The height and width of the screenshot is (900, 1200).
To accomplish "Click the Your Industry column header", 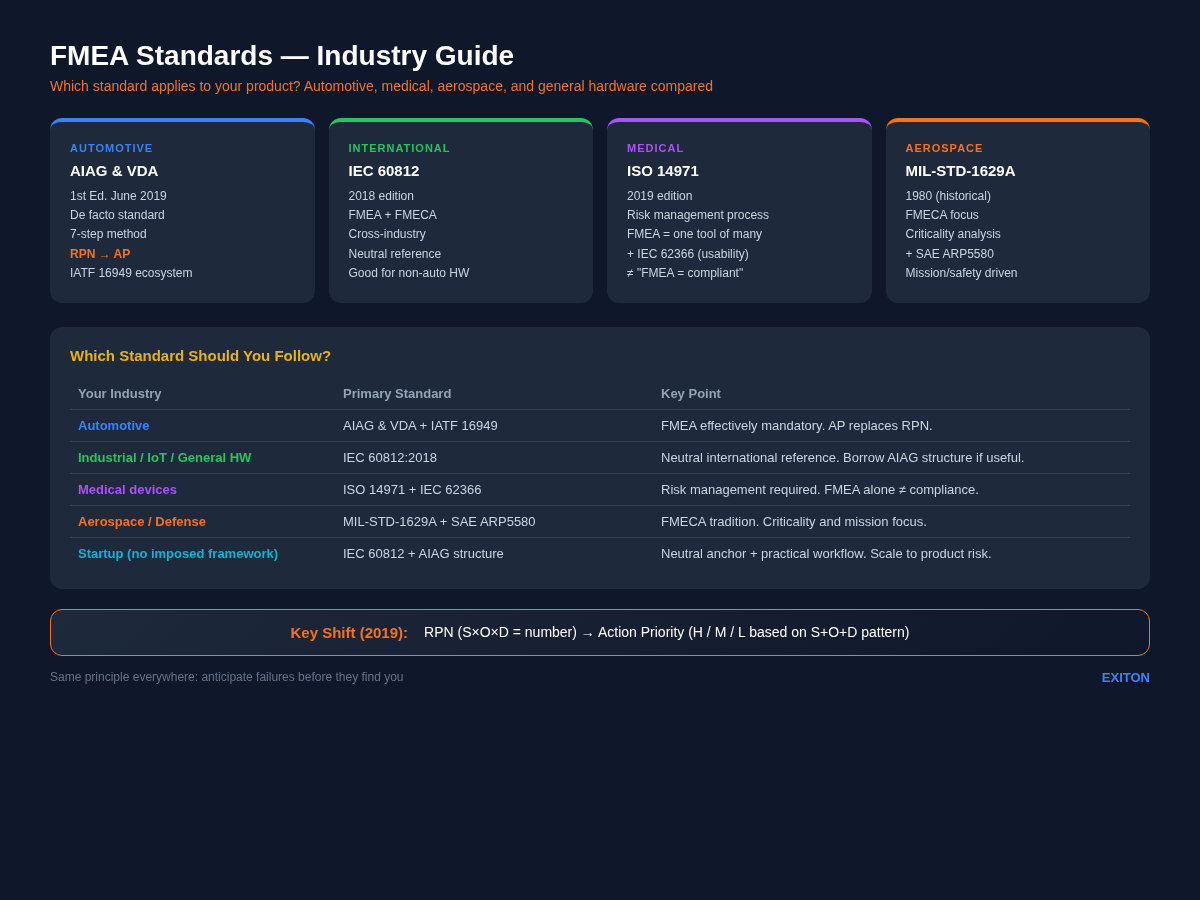I will pyautogui.click(x=119, y=393).
